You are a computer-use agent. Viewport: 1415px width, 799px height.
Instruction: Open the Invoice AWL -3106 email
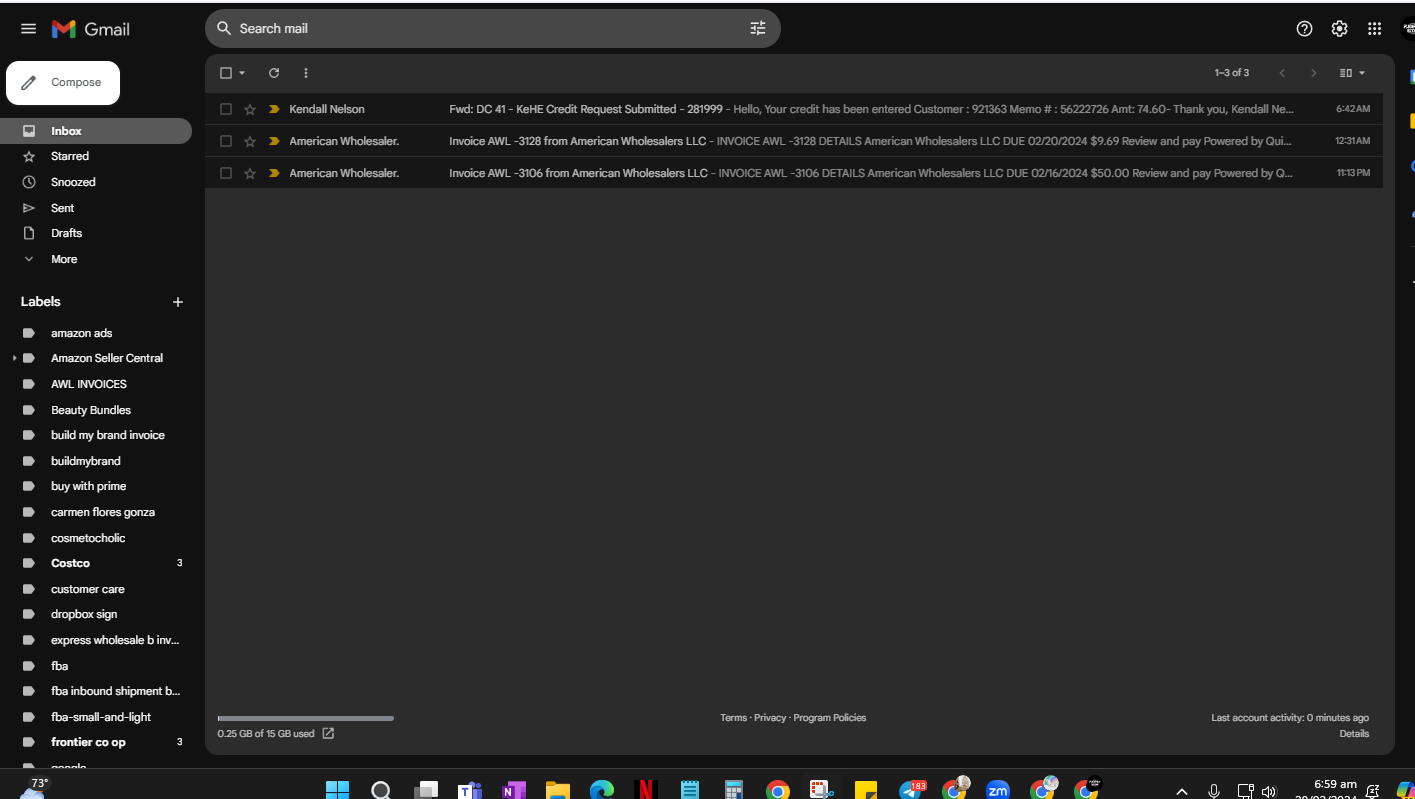794,173
